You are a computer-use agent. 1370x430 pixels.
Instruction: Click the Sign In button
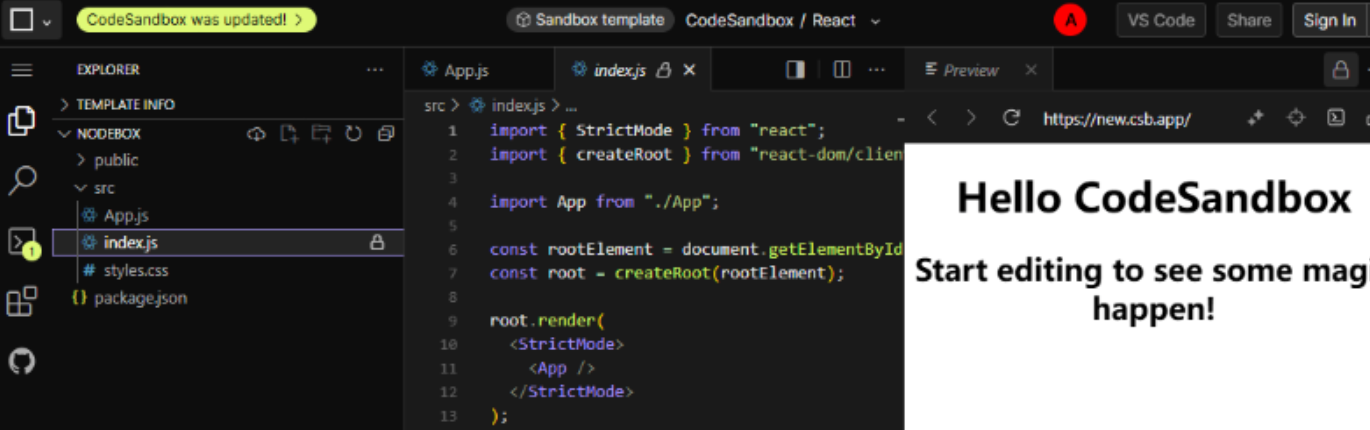tap(1329, 20)
